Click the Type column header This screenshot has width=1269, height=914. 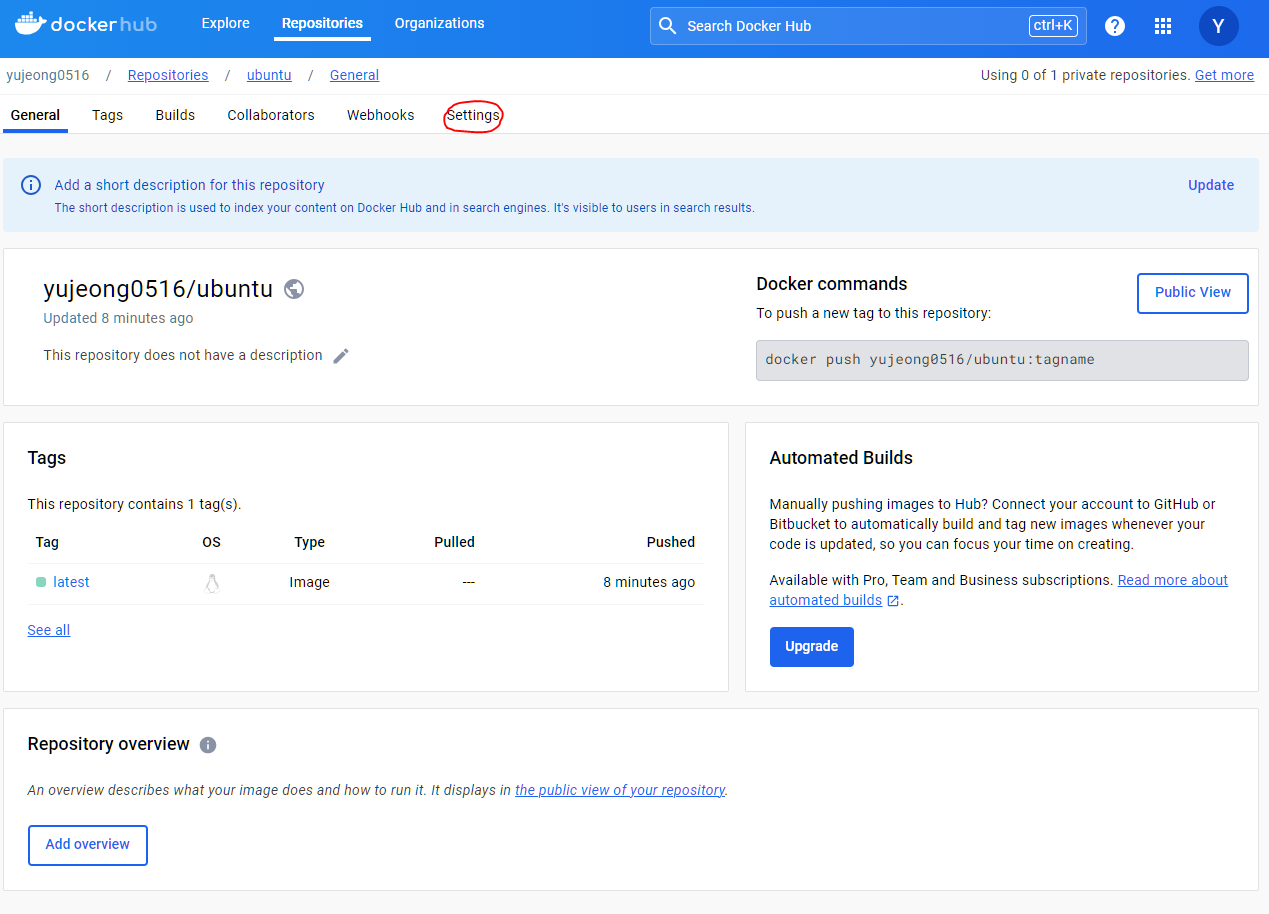pos(310,542)
